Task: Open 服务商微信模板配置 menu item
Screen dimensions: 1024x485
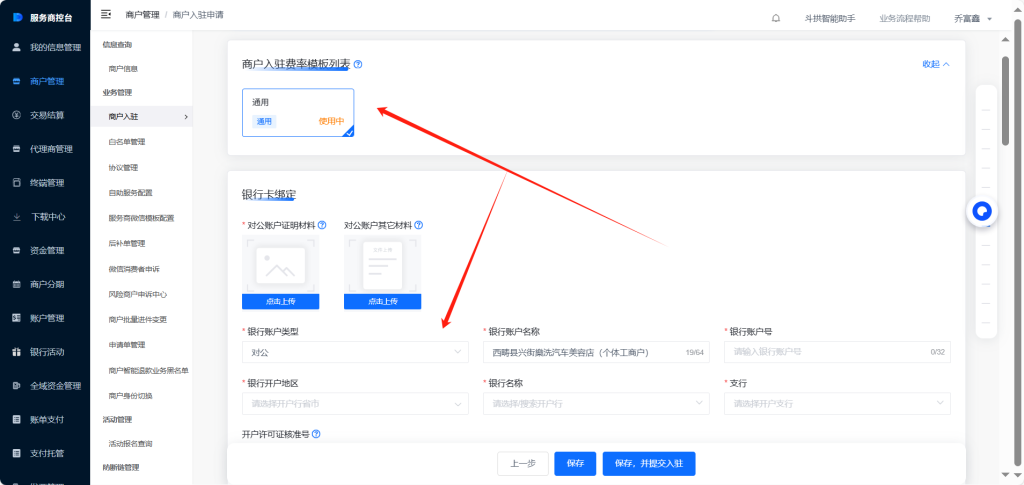Action: (141, 218)
